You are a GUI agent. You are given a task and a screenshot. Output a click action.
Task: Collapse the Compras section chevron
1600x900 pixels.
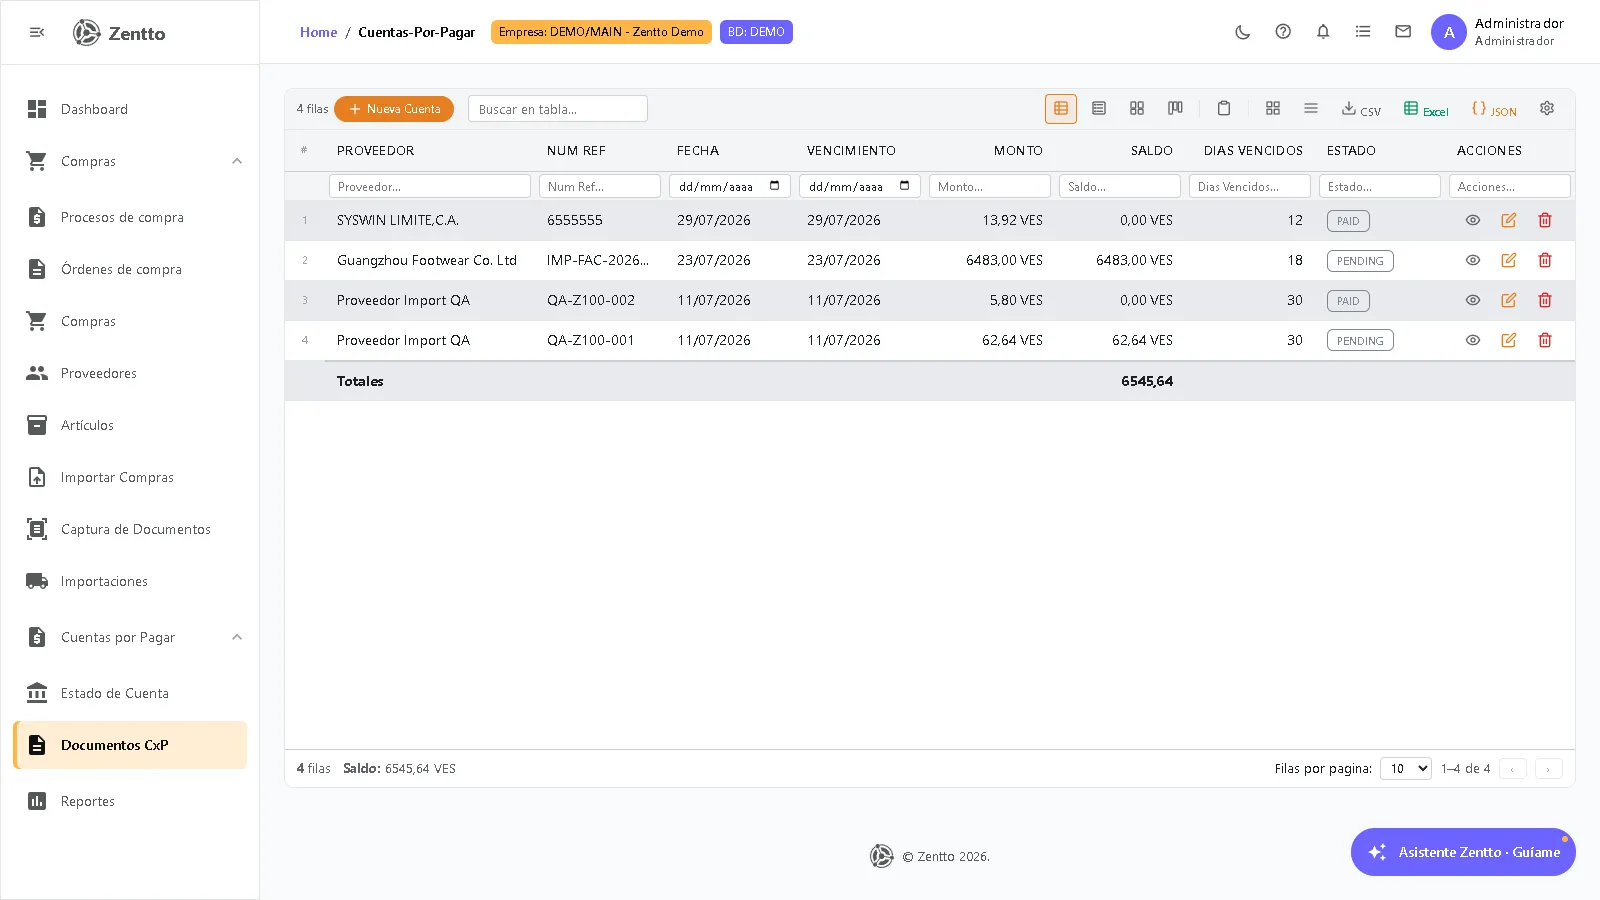pyautogui.click(x=237, y=161)
